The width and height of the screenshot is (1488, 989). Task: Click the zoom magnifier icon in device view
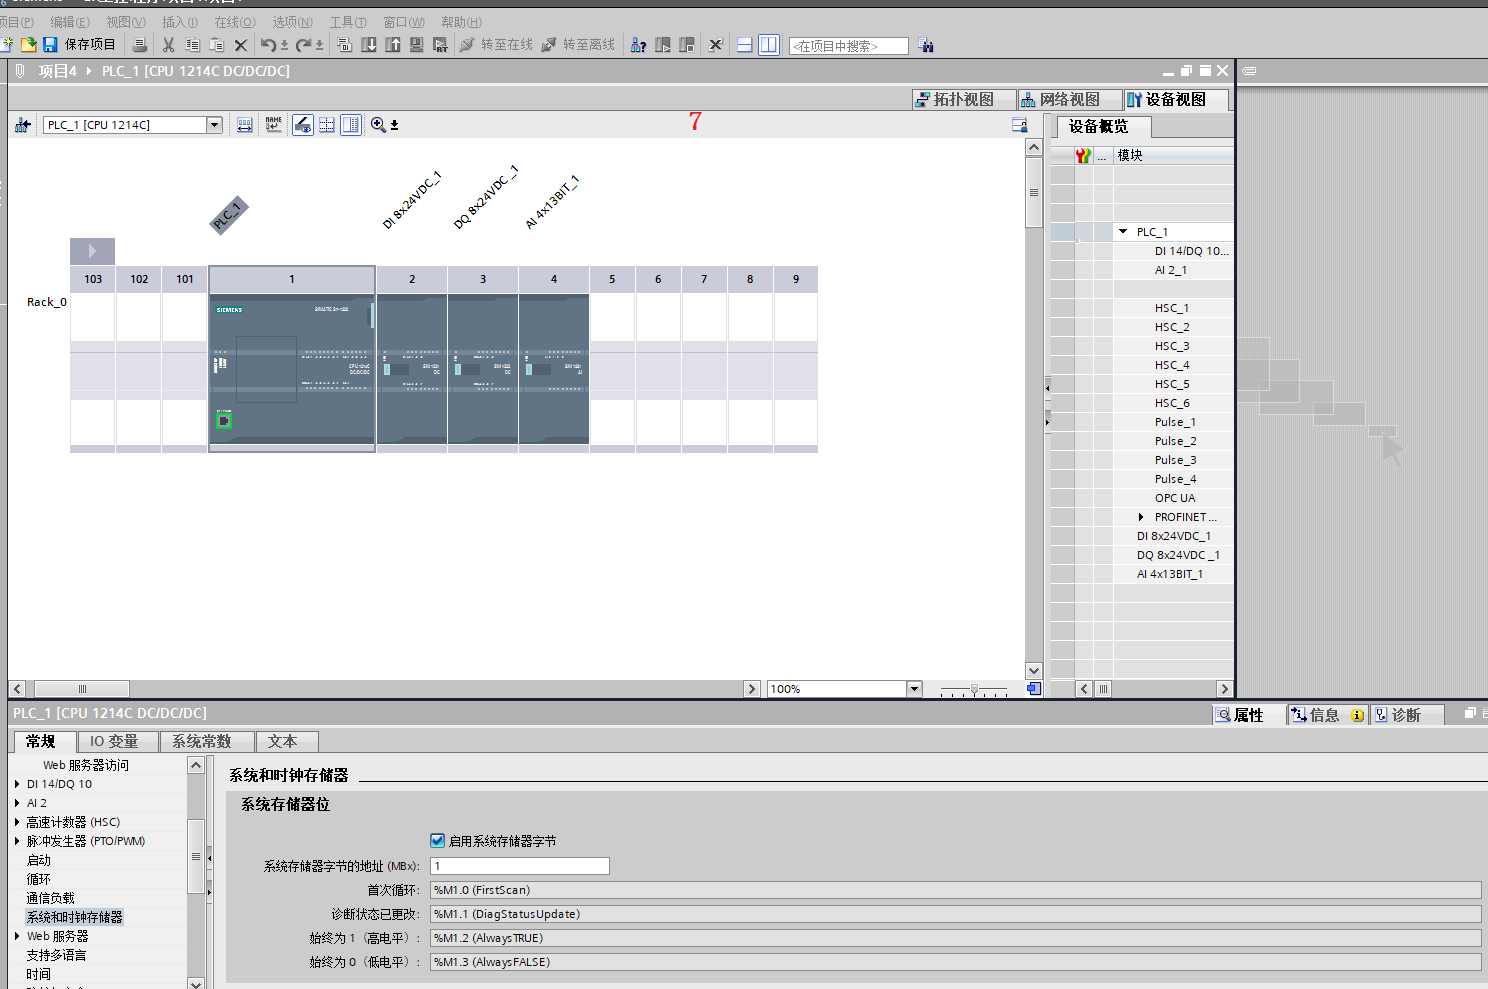click(378, 125)
